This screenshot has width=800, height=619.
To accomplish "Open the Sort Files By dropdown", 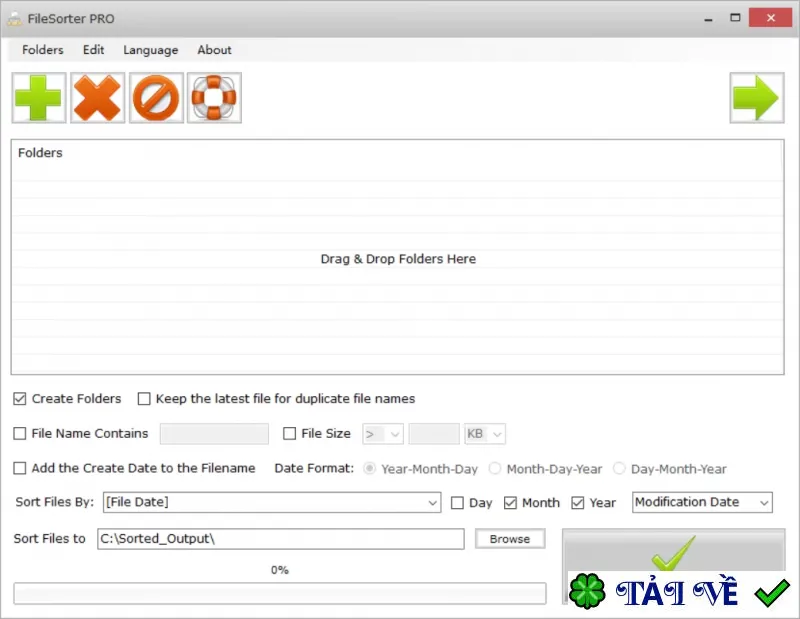I will (x=272, y=502).
